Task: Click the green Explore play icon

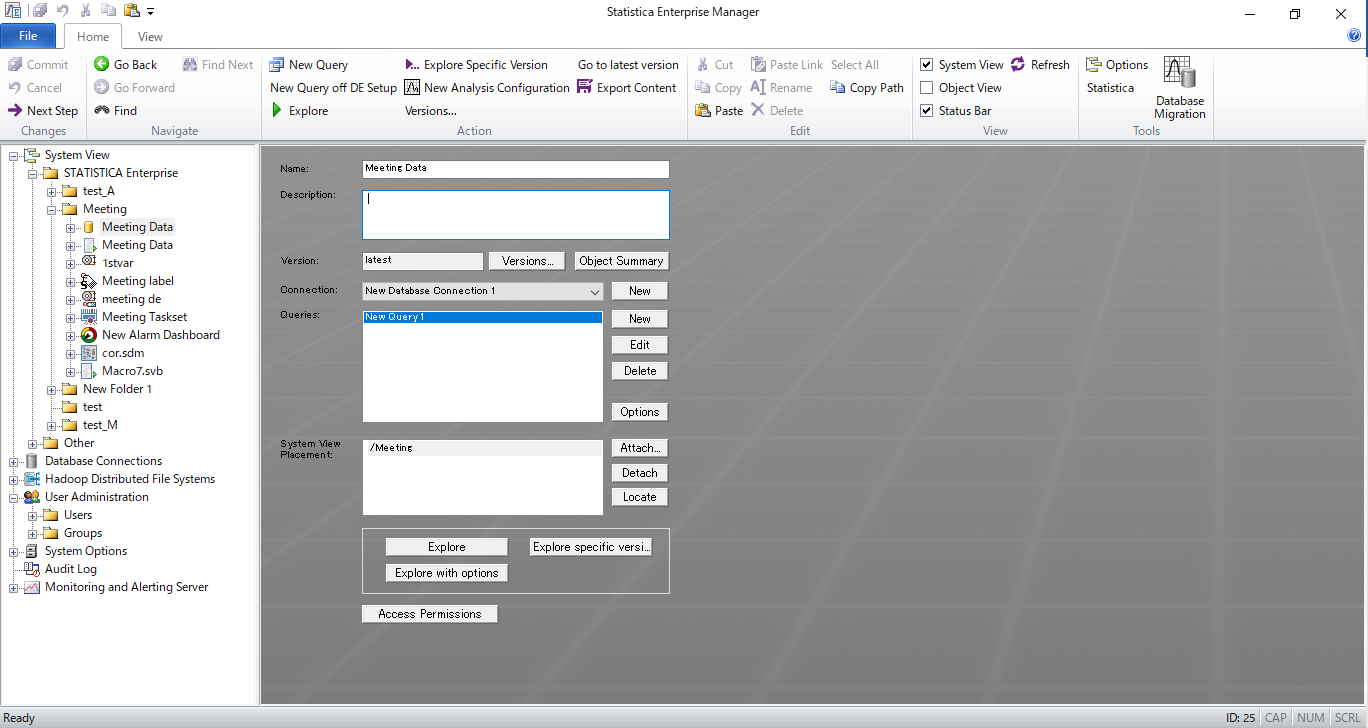Action: [x=277, y=110]
